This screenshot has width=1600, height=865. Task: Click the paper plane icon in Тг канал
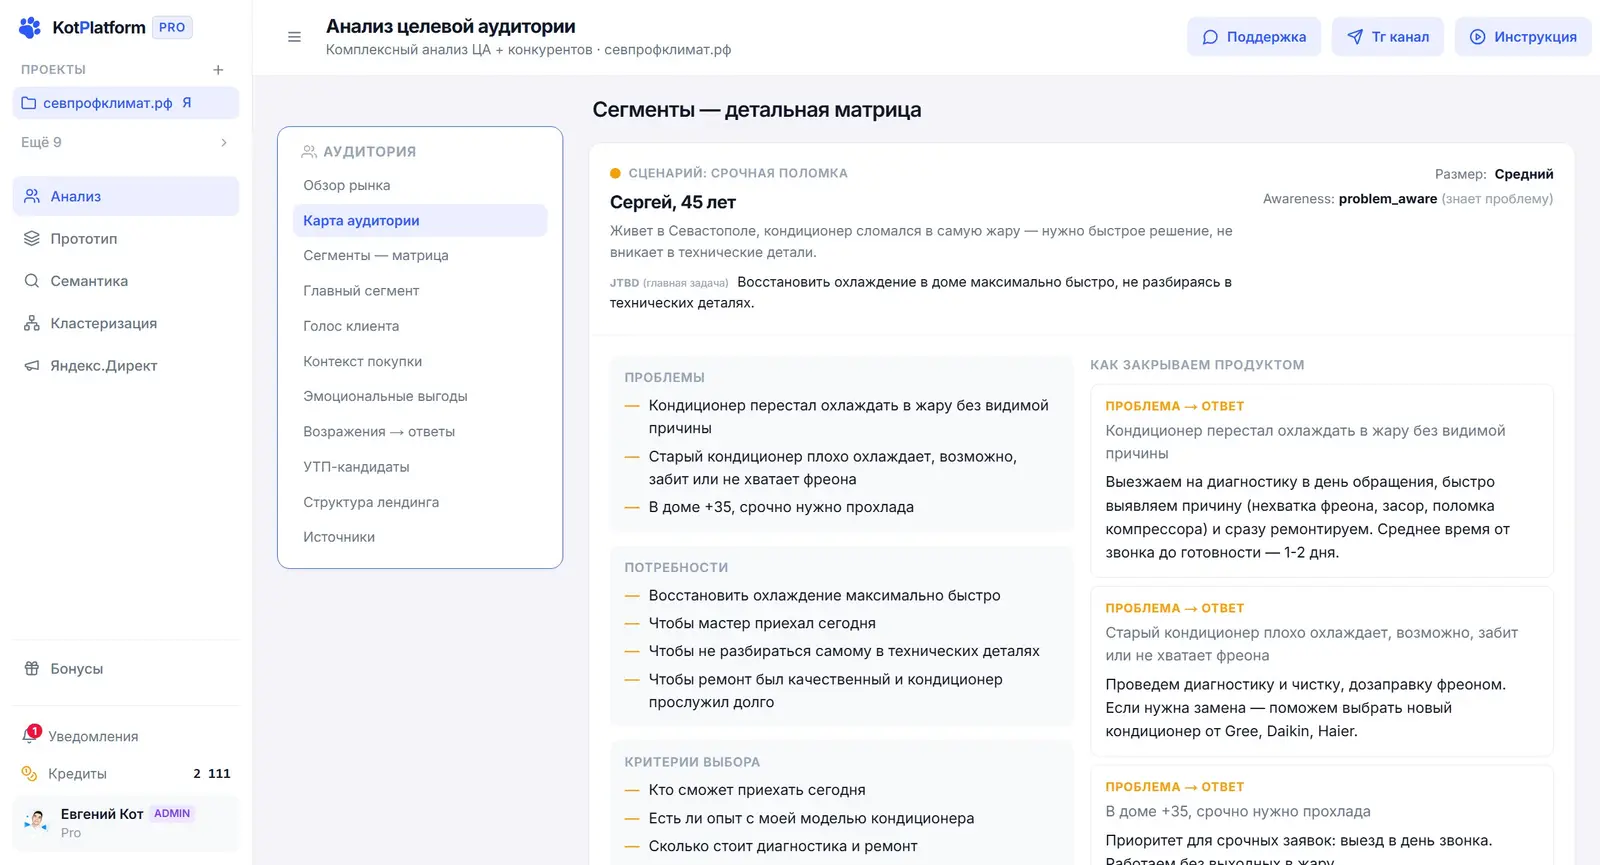[x=1355, y=37]
